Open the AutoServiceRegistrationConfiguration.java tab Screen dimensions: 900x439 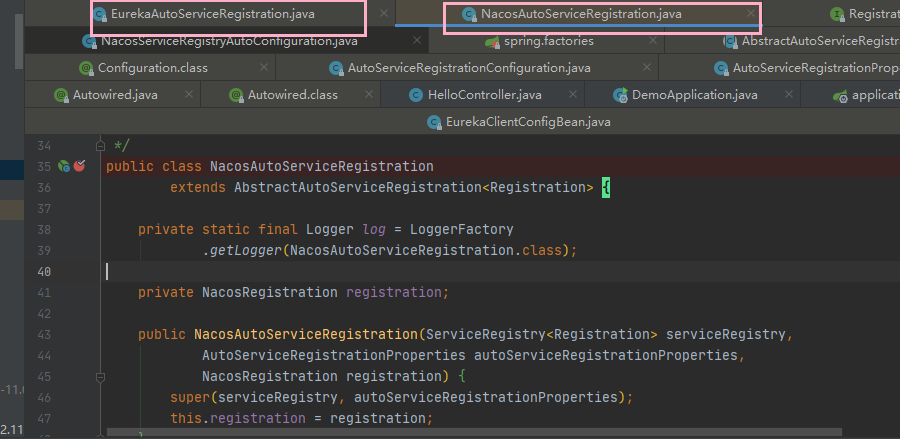469,68
